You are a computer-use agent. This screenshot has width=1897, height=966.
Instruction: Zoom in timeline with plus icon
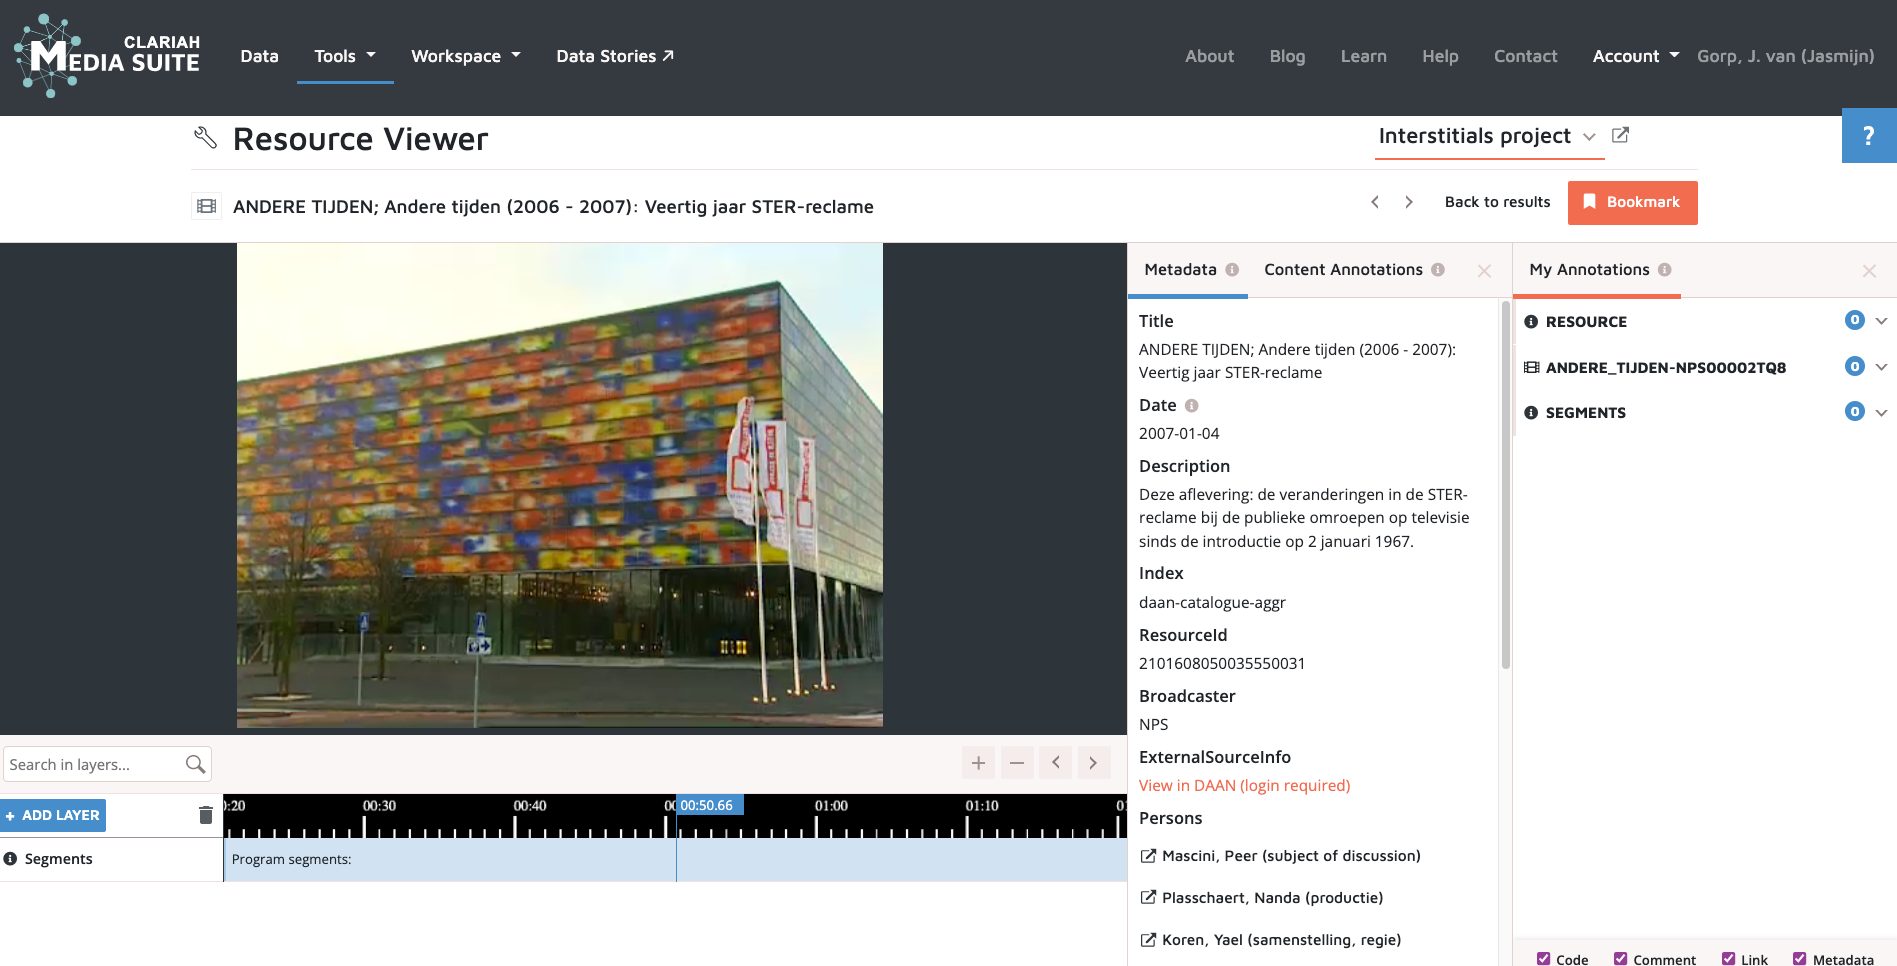978,763
